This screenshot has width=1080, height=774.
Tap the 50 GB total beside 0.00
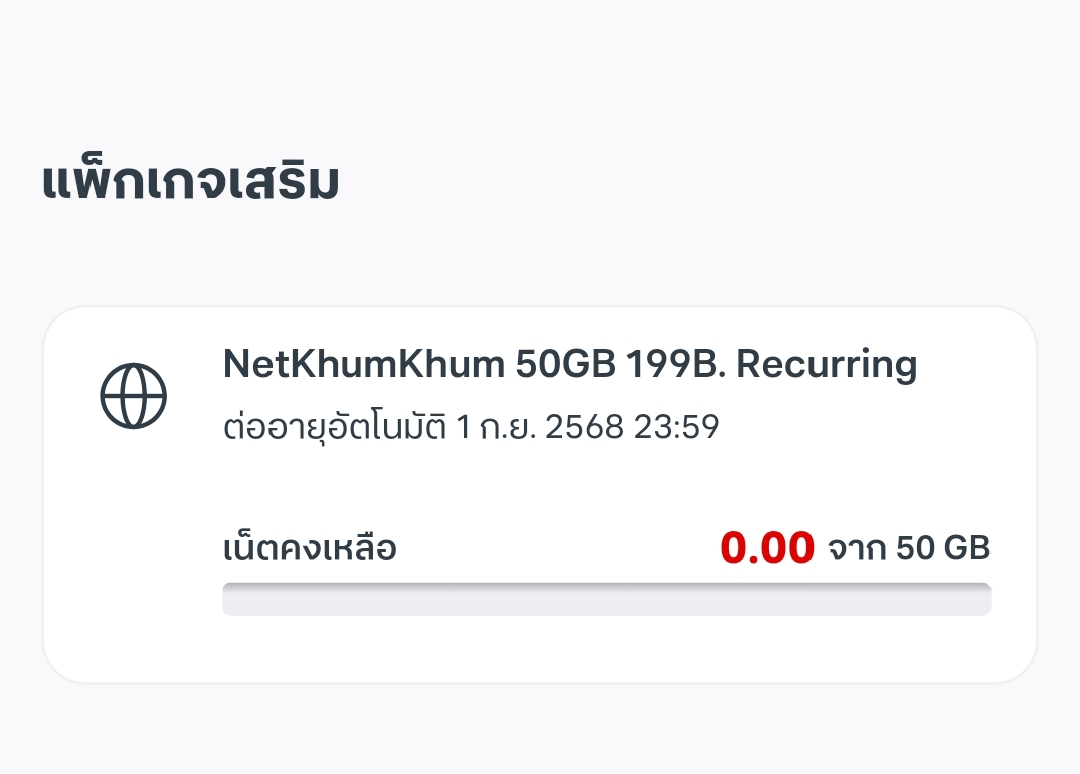tap(943, 548)
